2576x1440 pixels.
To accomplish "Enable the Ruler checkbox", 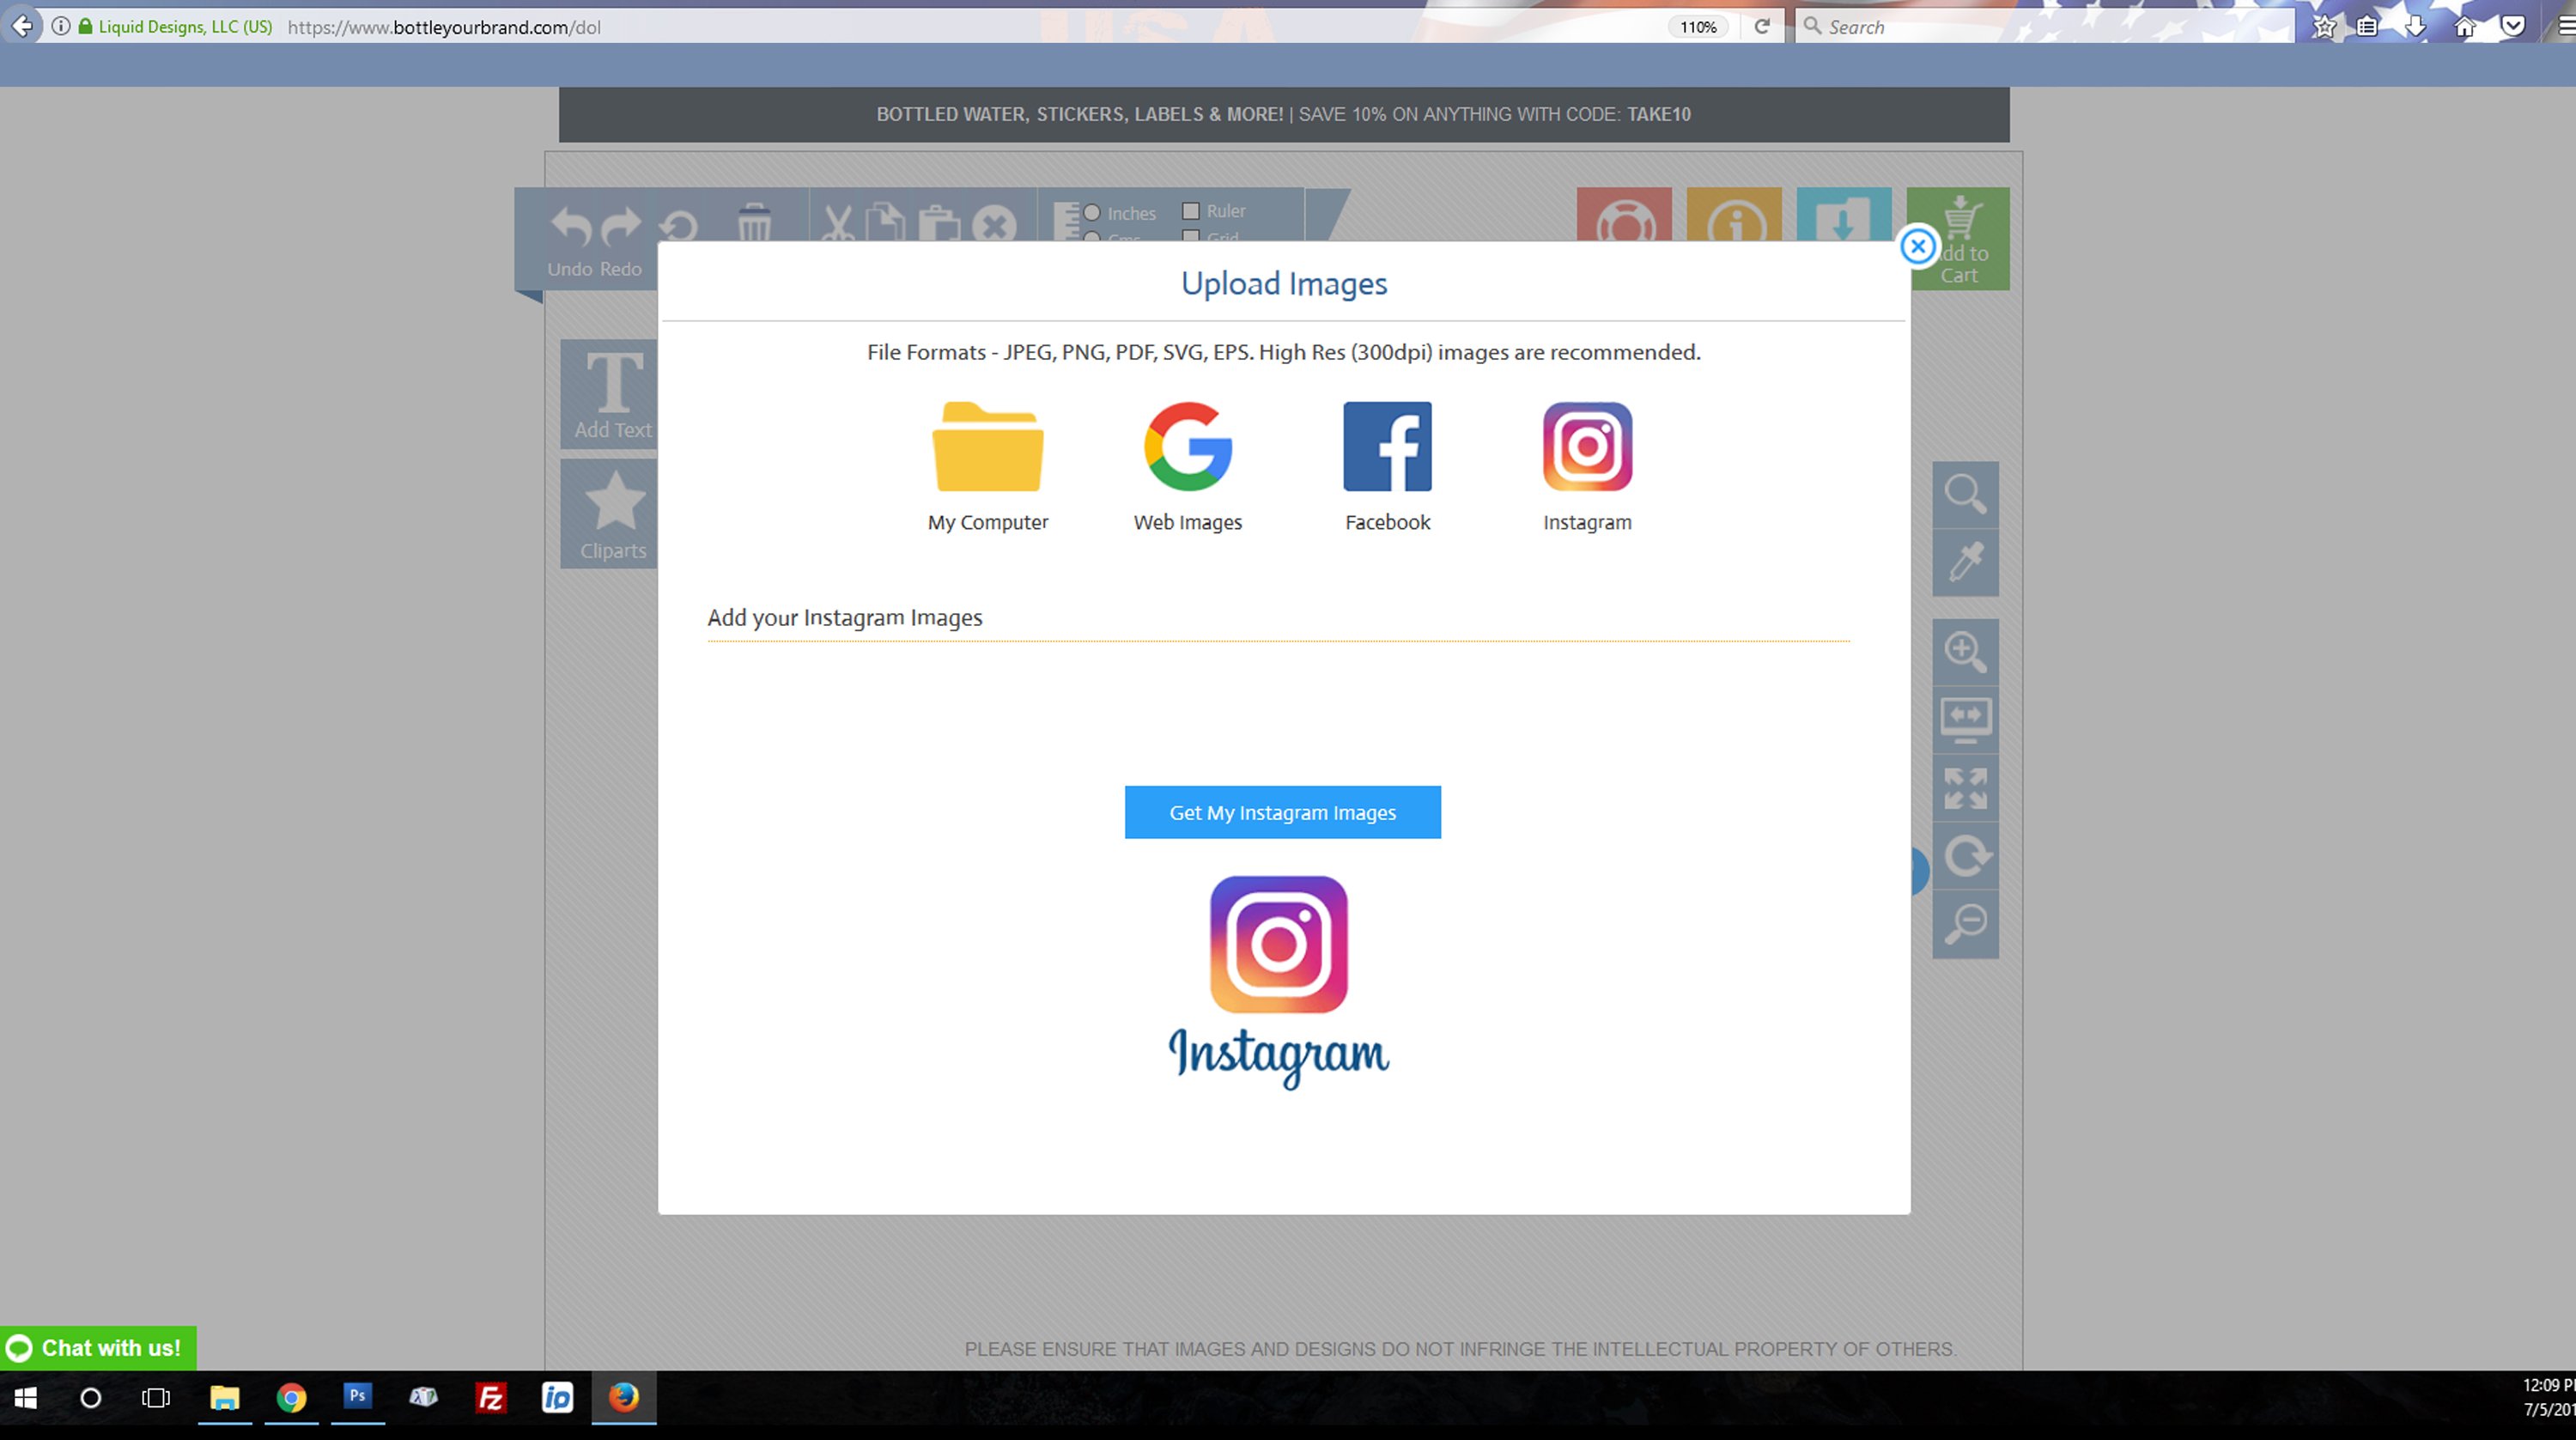I will (1190, 211).
